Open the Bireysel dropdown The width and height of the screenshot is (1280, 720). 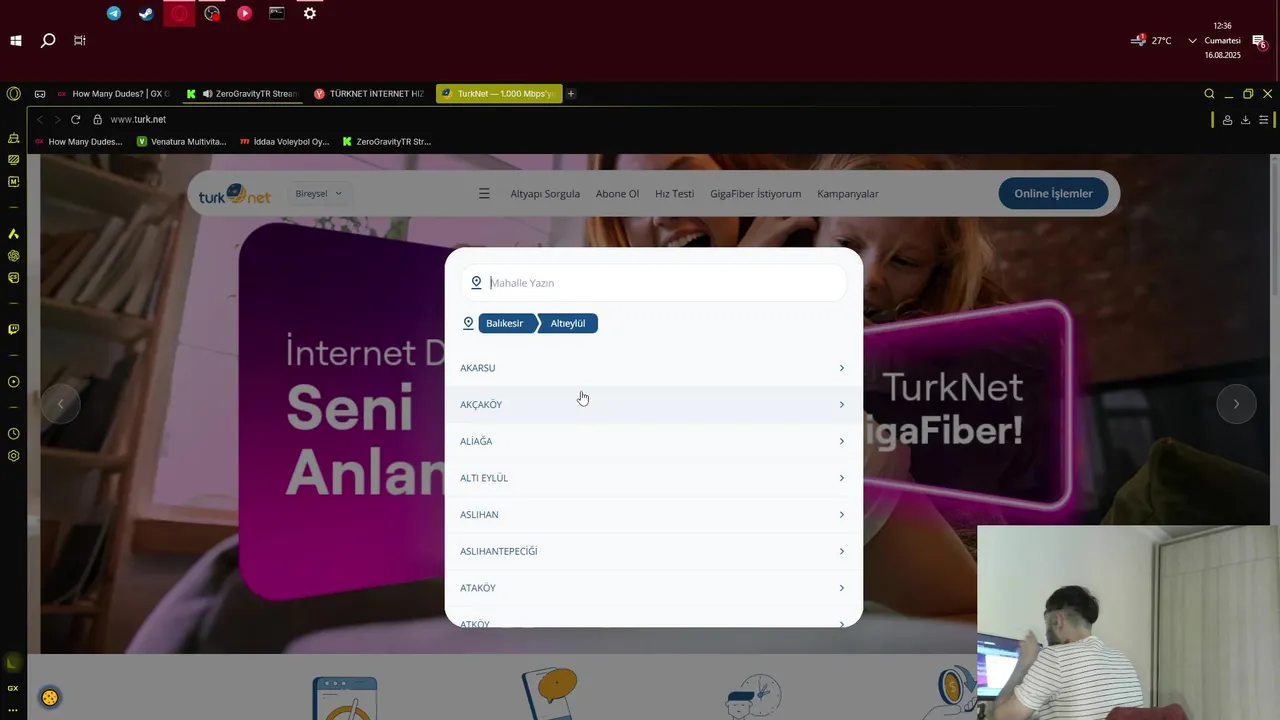319,193
